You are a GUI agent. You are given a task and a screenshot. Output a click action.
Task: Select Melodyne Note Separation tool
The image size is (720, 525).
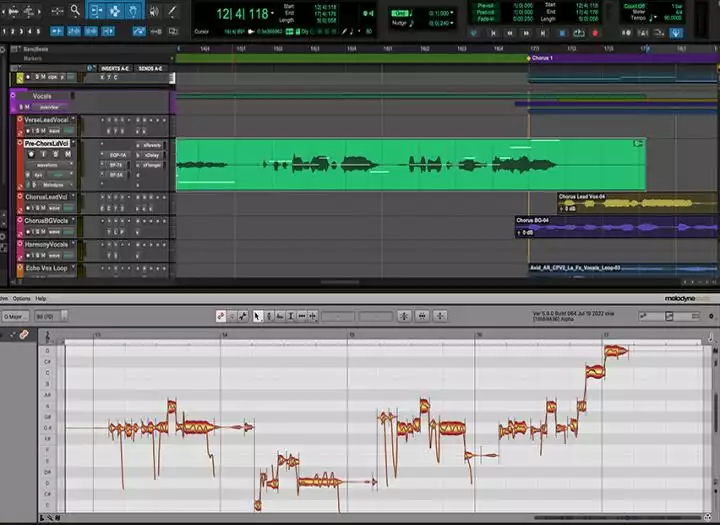[x=313, y=316]
